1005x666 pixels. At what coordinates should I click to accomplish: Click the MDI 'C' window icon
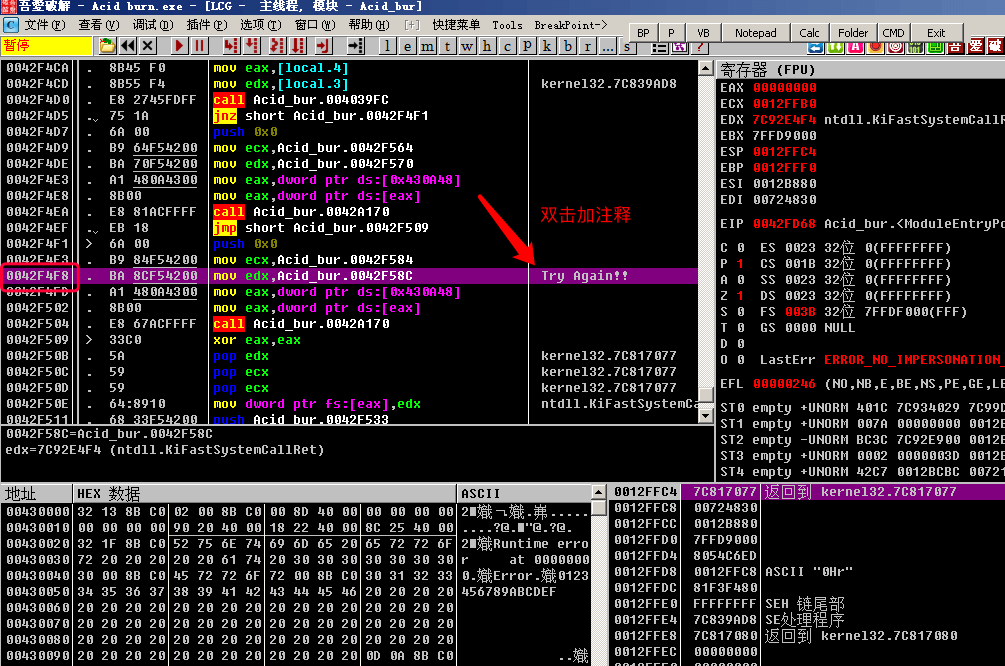10,25
